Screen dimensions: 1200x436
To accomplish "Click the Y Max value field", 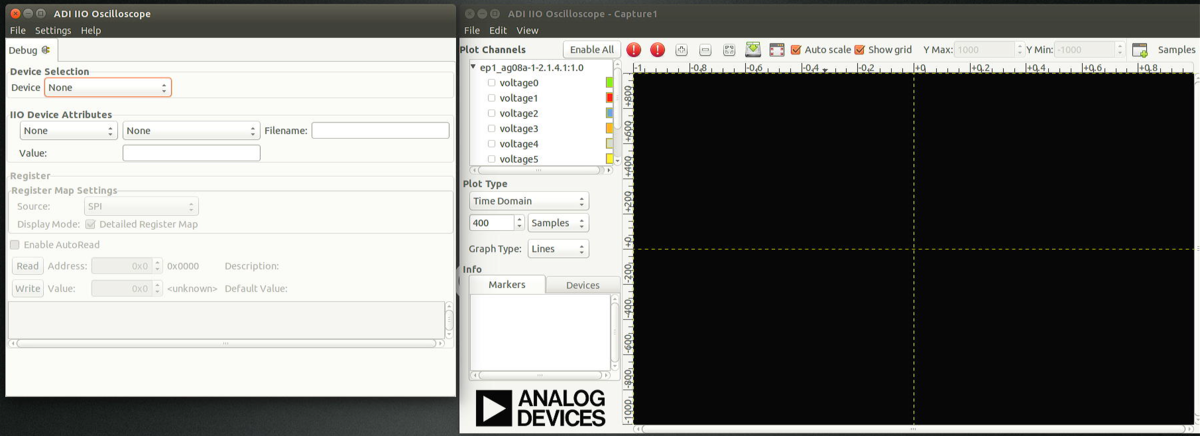I will coord(987,49).
